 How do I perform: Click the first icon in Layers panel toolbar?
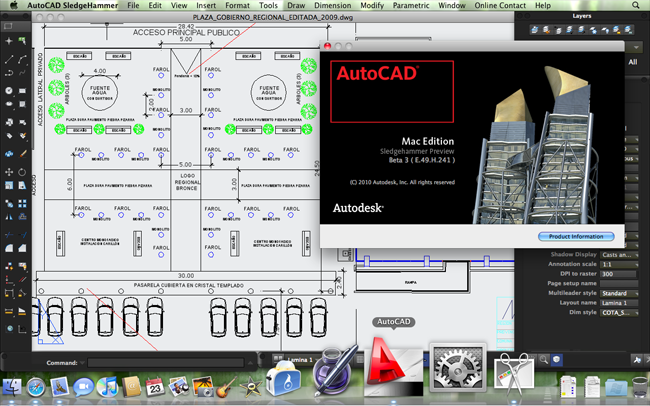coord(534,29)
